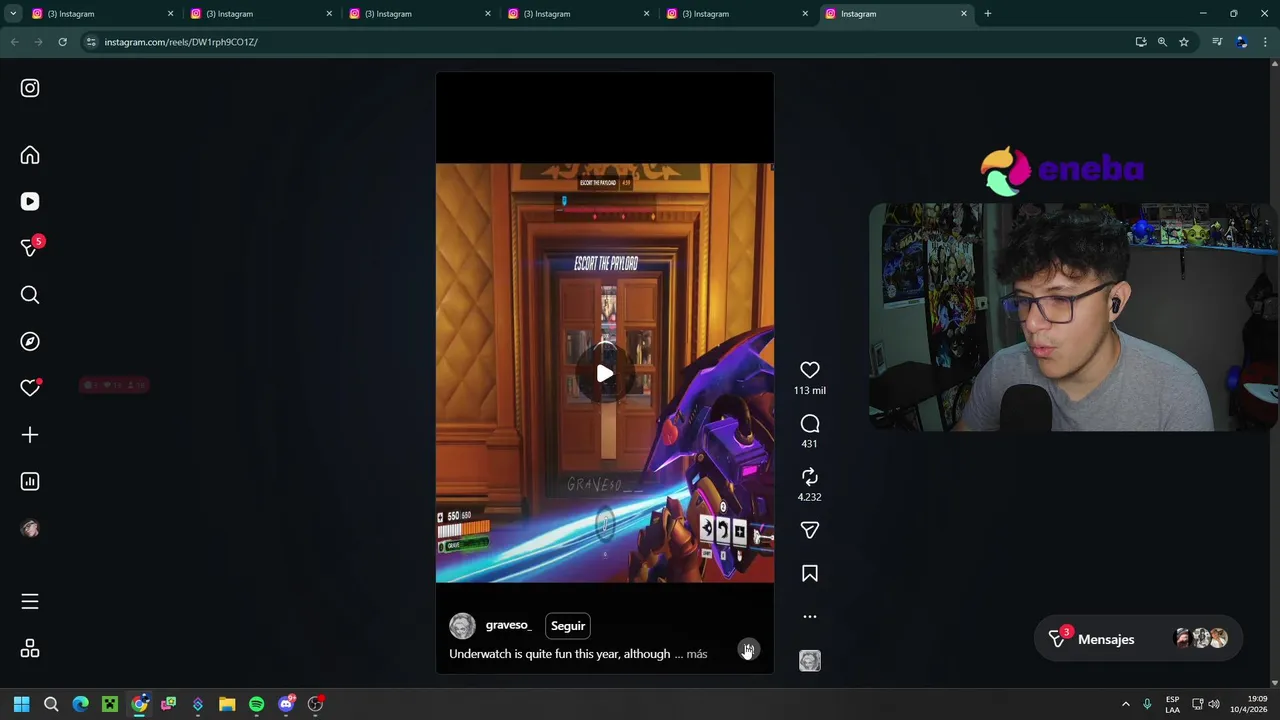Open the reel's three-dot options menu
This screenshot has width=1280, height=720.
(x=810, y=616)
